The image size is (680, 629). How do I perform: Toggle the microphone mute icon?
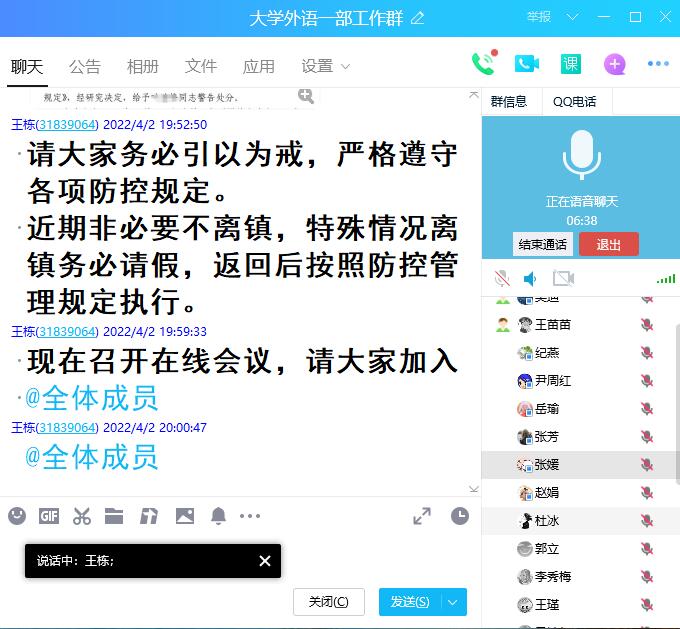[x=502, y=278]
